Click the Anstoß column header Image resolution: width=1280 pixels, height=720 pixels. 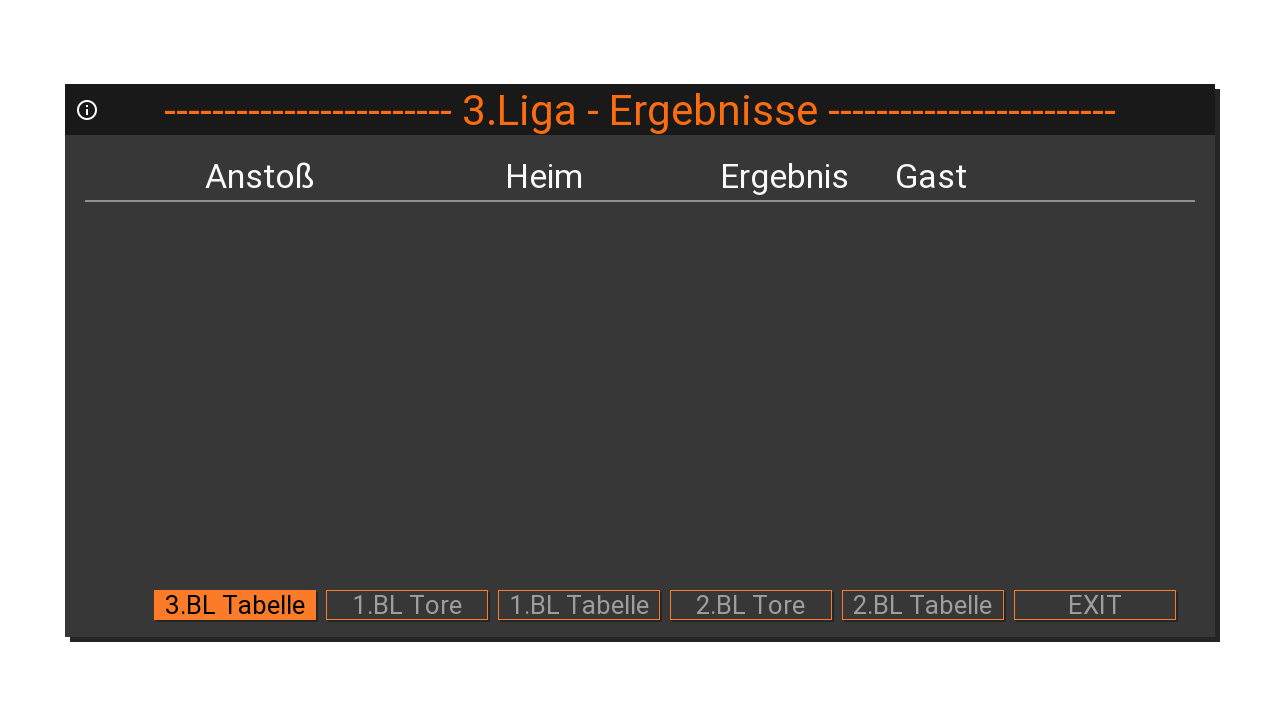[x=260, y=177]
